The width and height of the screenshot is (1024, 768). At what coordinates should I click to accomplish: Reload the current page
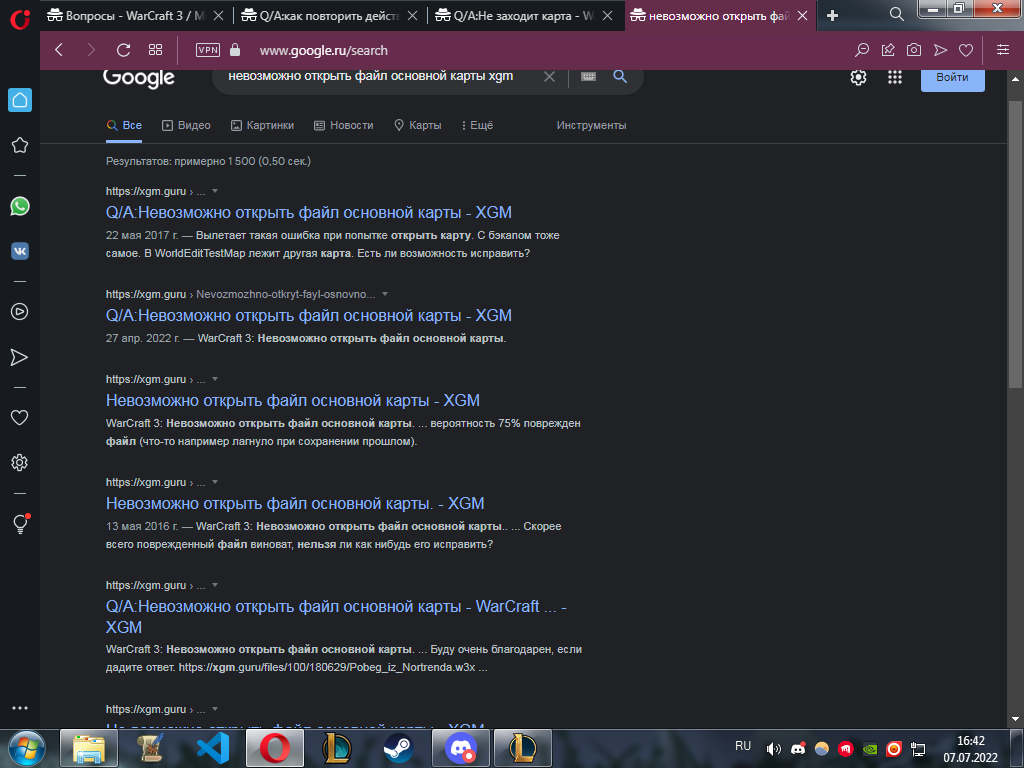[123, 50]
